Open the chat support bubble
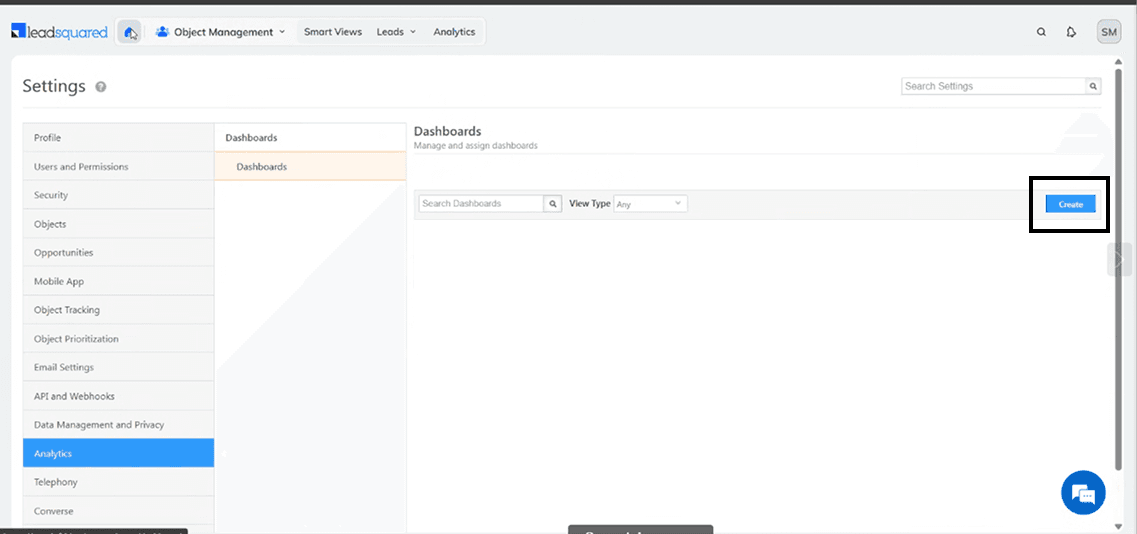The image size is (1137, 534). [1083, 493]
